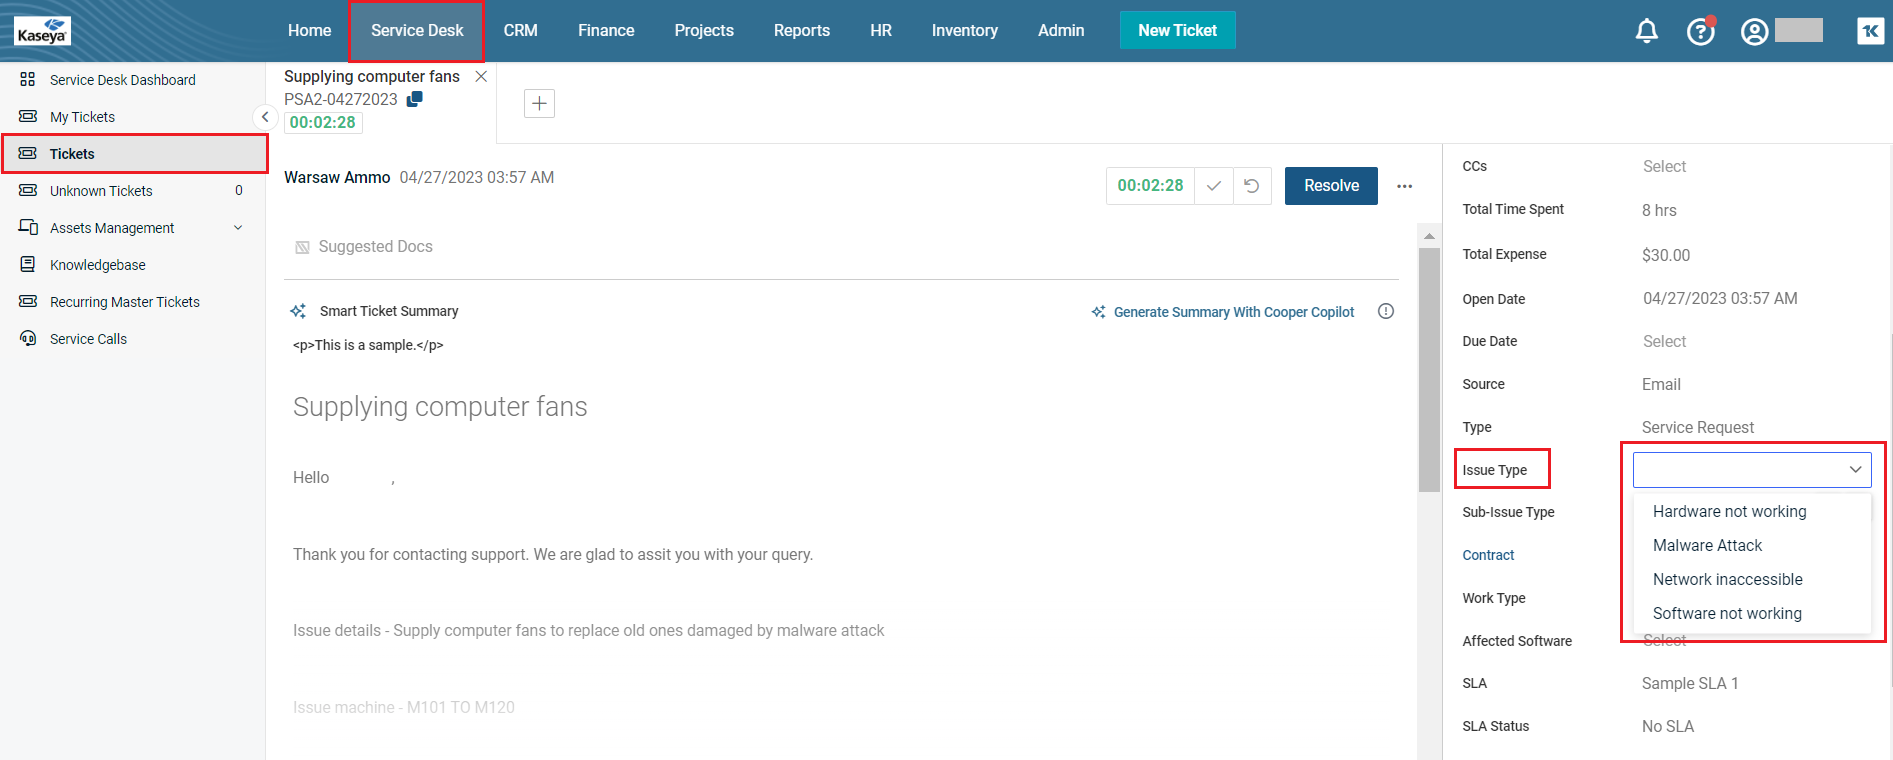Click the info icon beside Generate Summary
1893x760 pixels.
(1385, 311)
